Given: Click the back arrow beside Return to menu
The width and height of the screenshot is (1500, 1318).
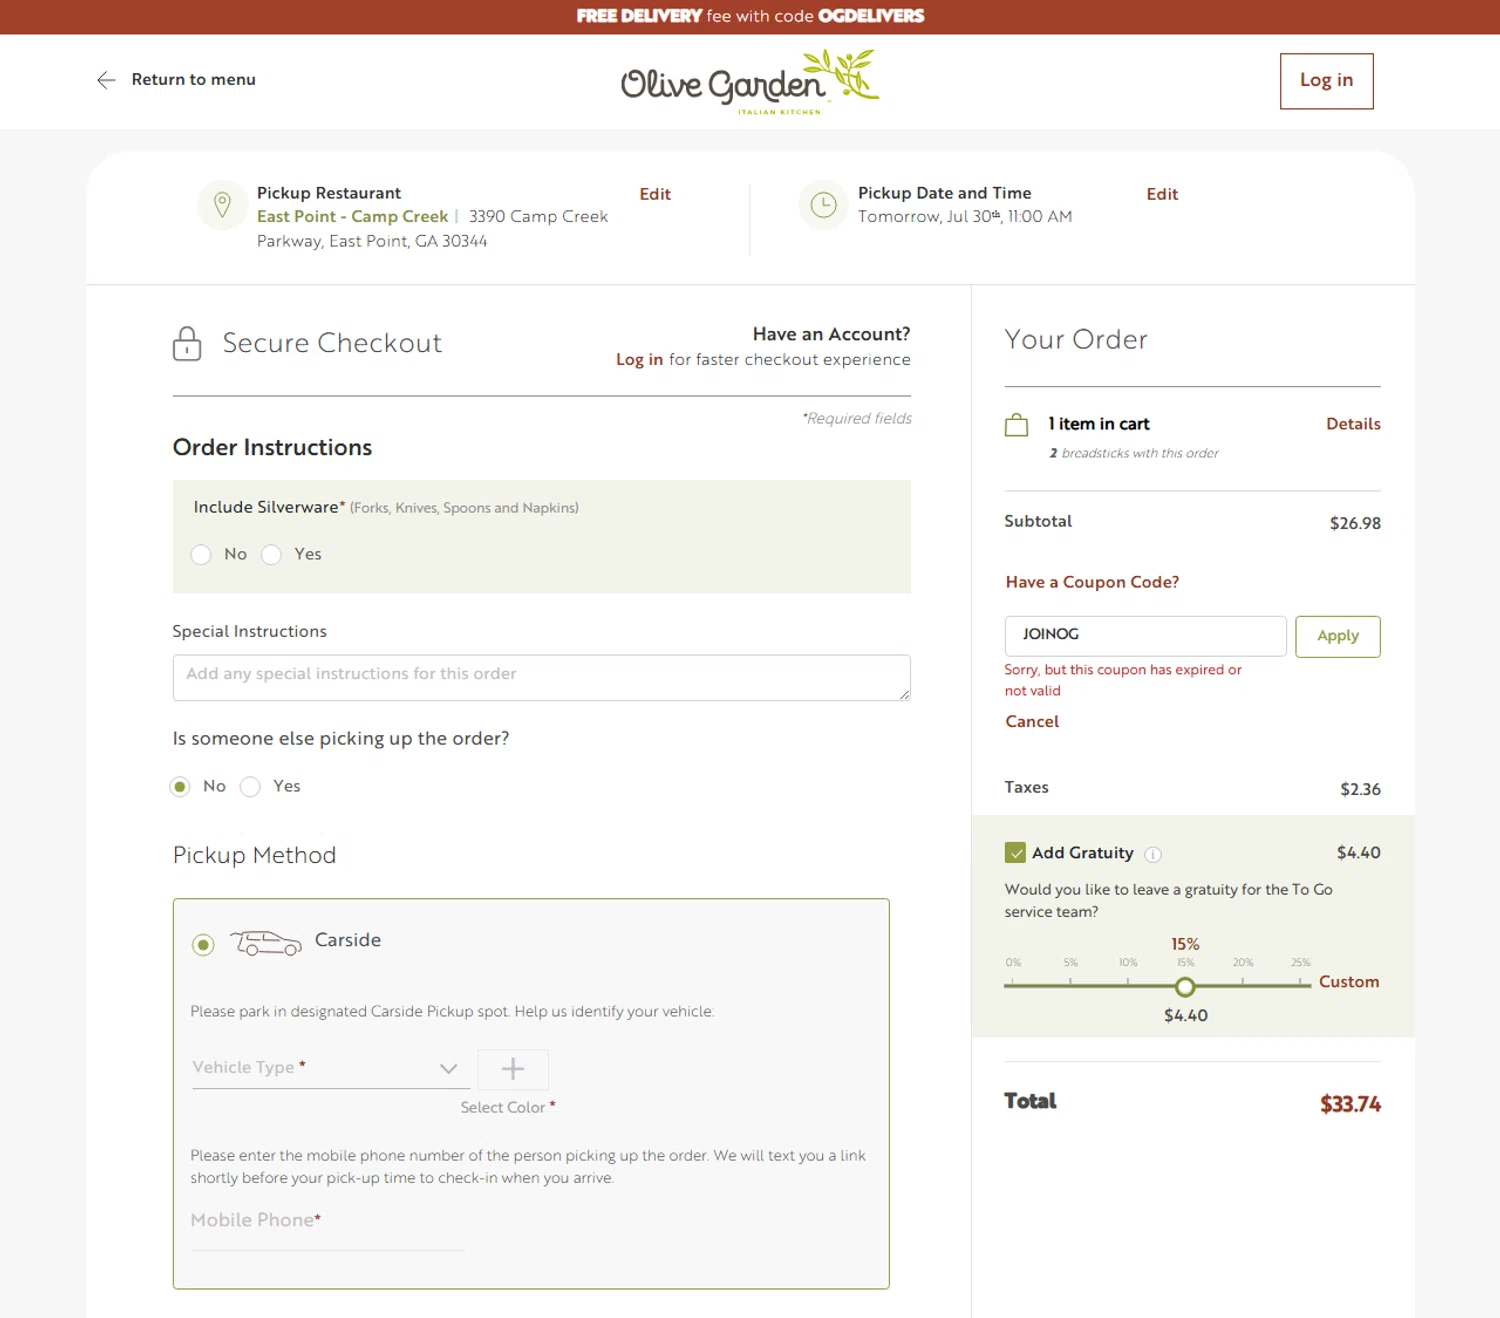Looking at the screenshot, I should [x=106, y=80].
